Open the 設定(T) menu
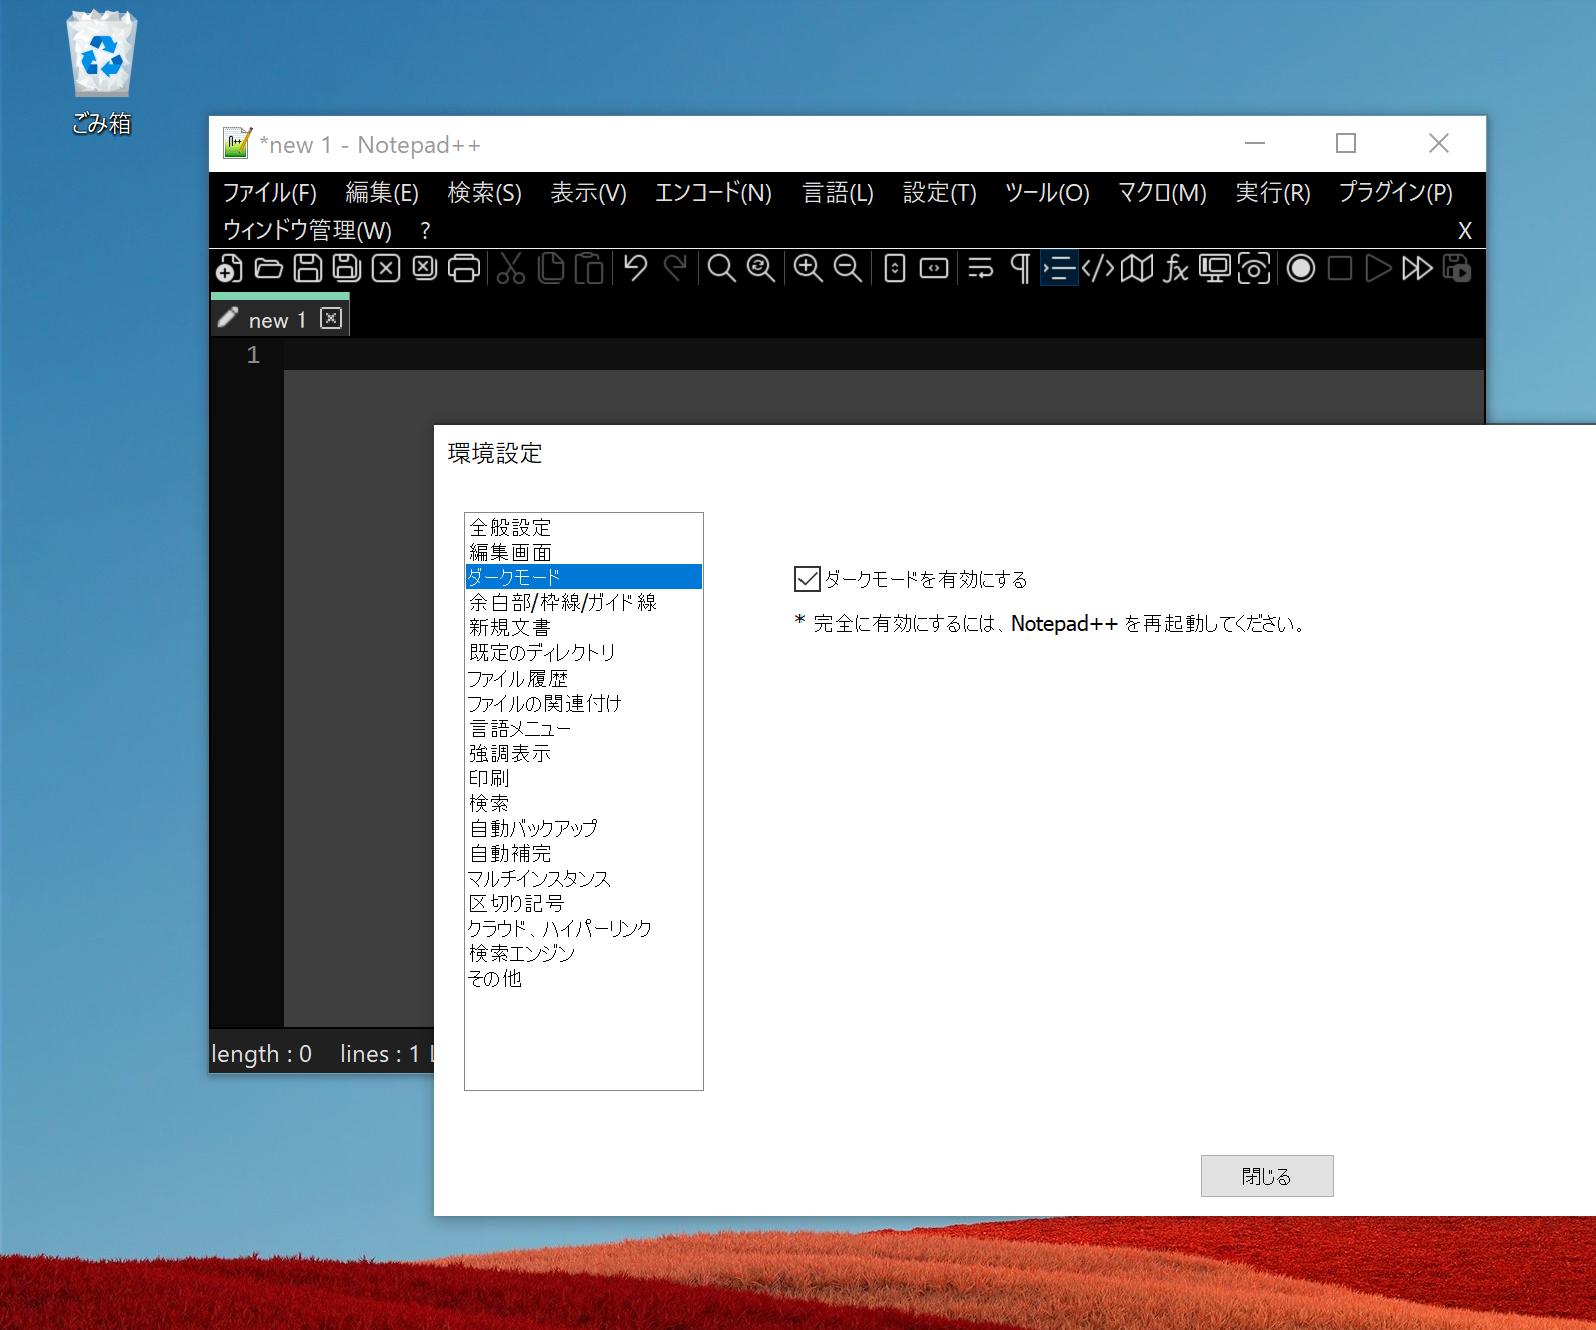The height and width of the screenshot is (1330, 1596). [x=940, y=192]
